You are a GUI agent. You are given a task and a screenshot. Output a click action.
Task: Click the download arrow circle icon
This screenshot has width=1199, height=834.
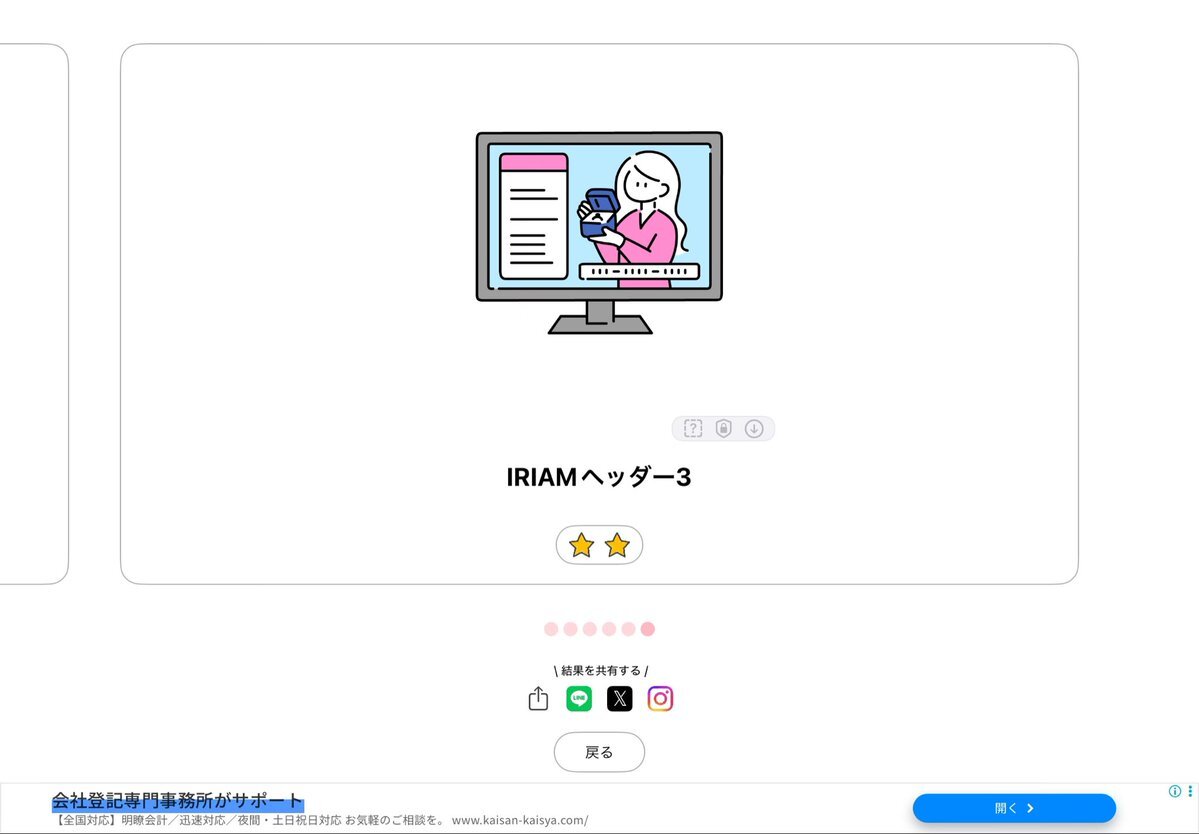point(754,428)
